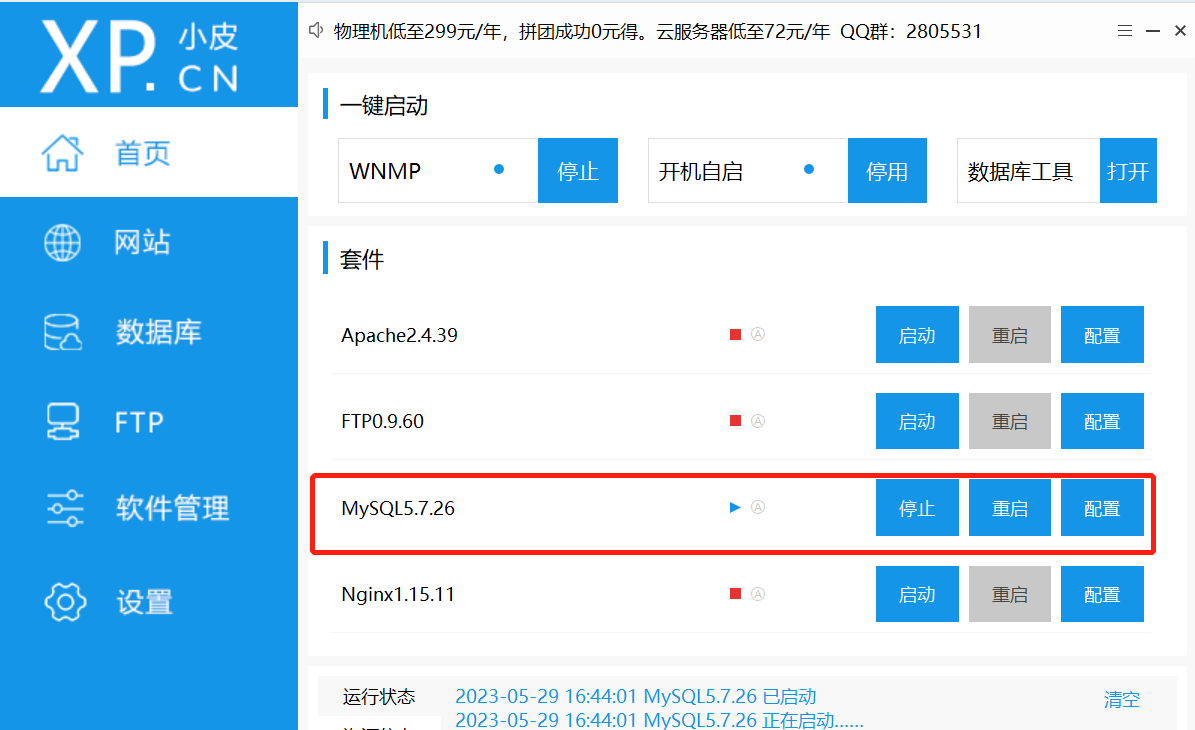
Task: Click the speaker announcement icon
Action: click(x=316, y=30)
